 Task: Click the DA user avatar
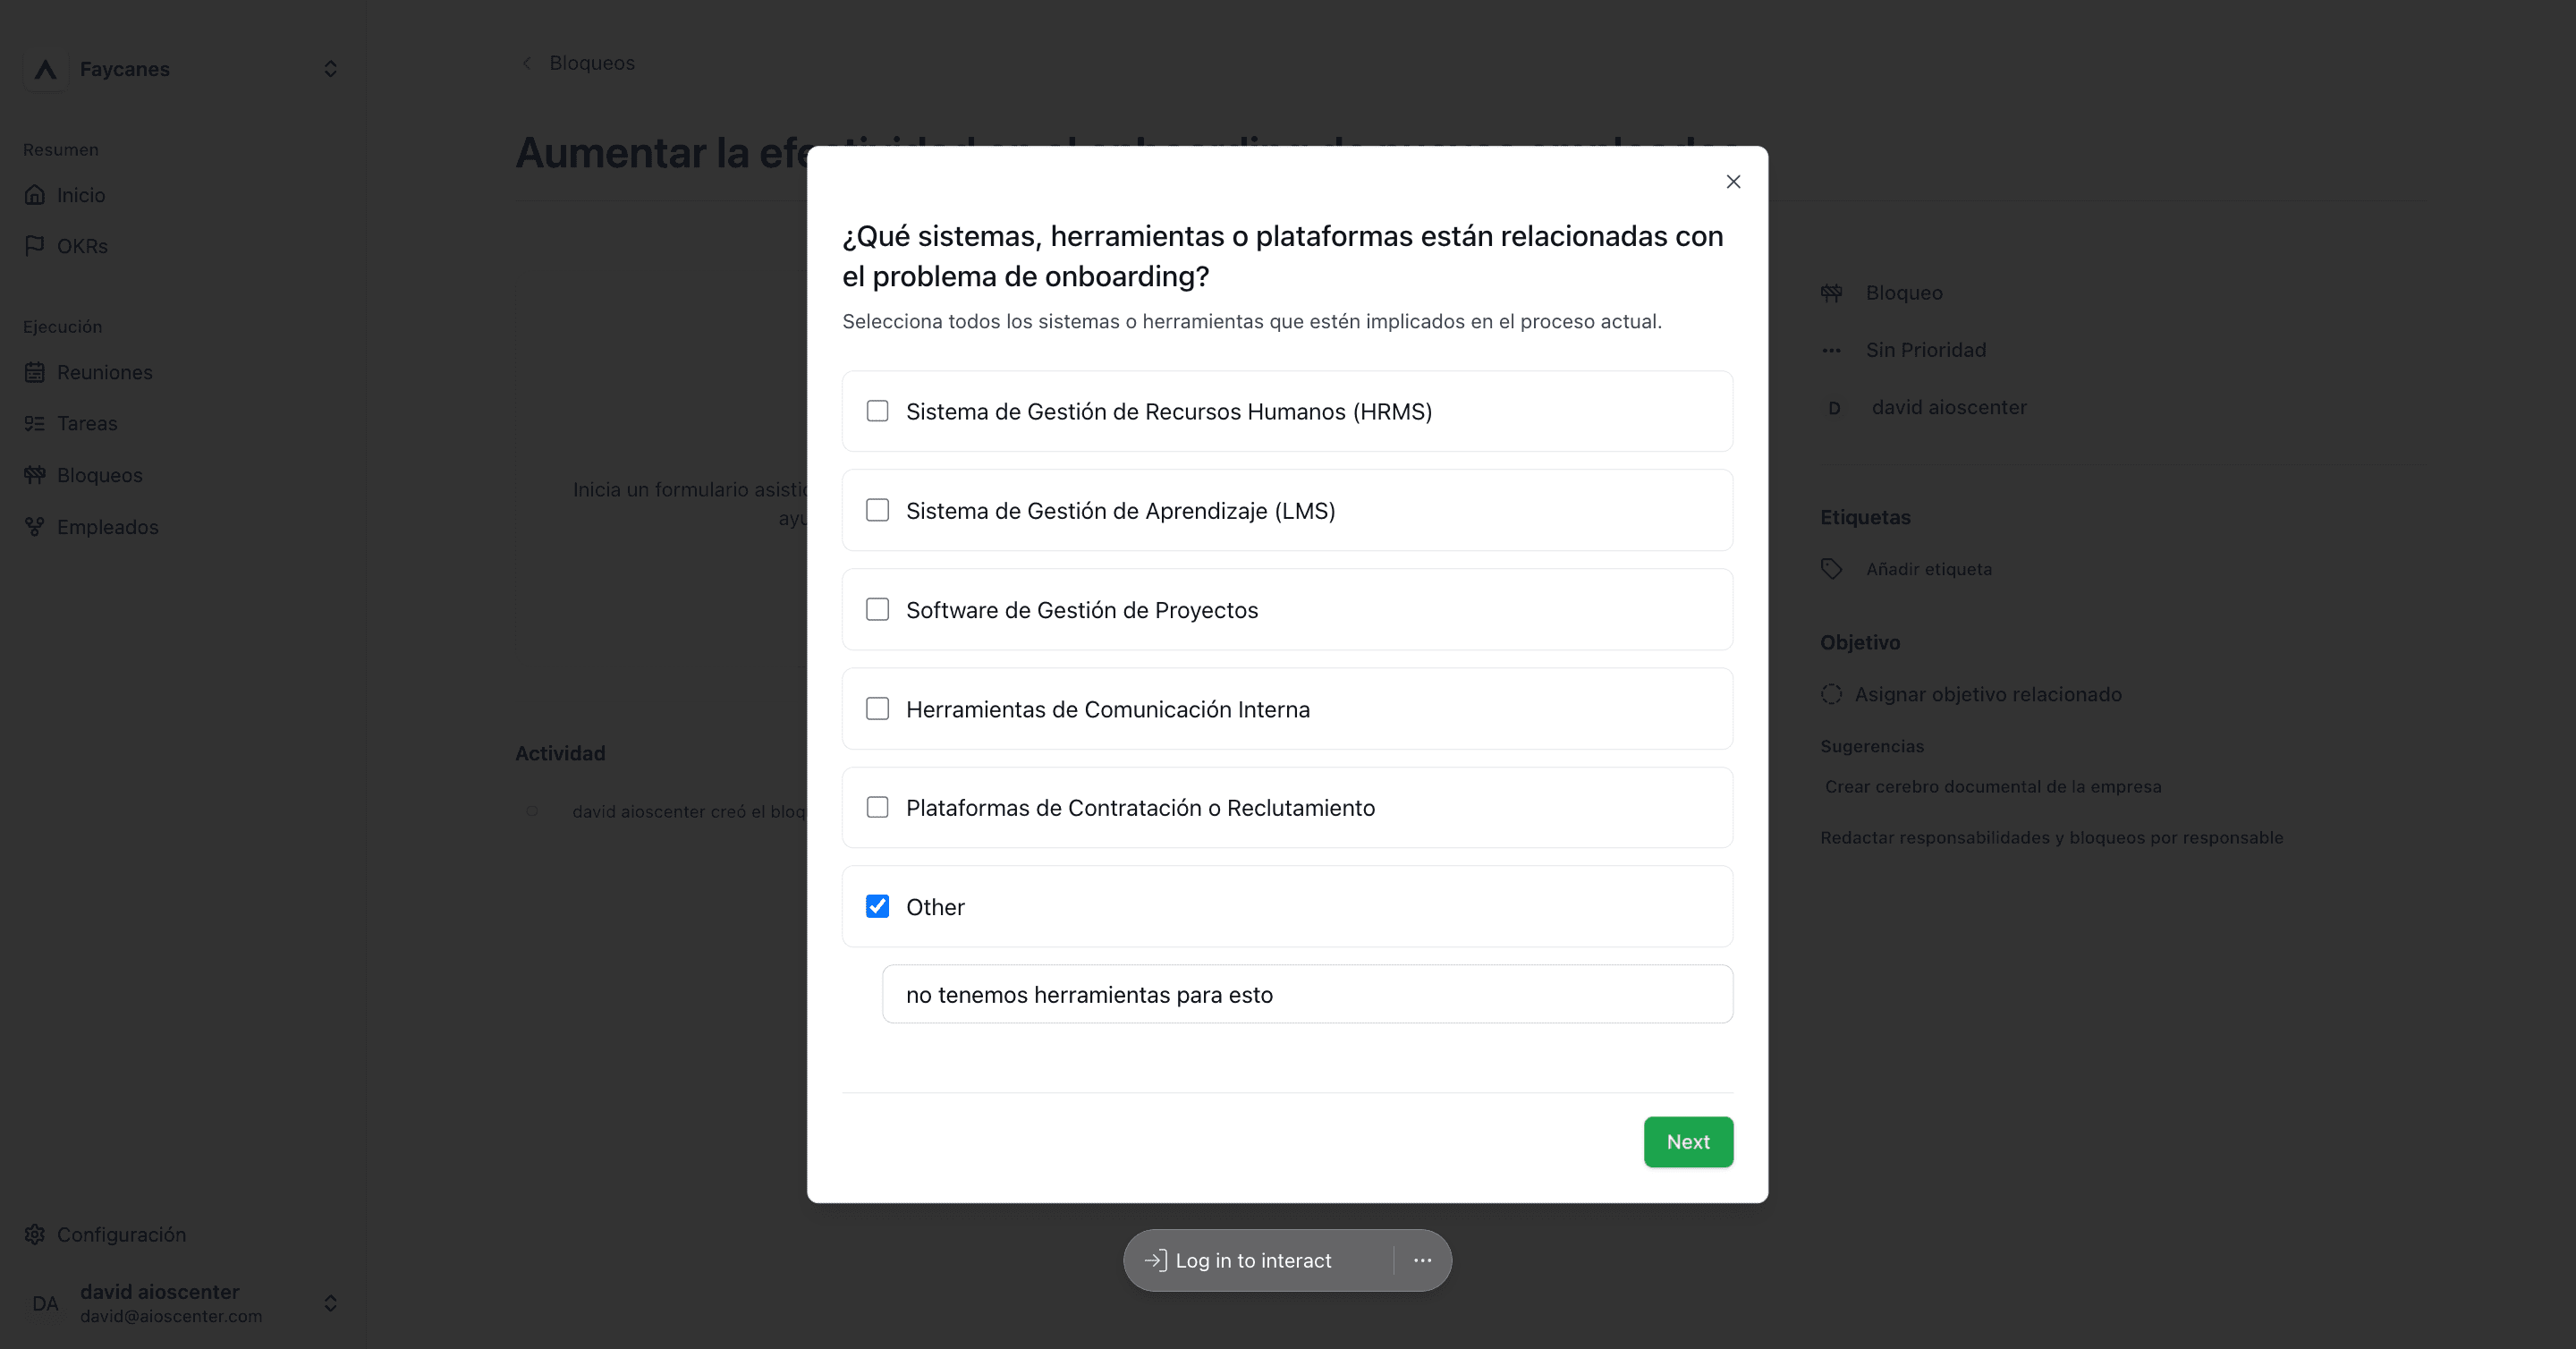45,1303
